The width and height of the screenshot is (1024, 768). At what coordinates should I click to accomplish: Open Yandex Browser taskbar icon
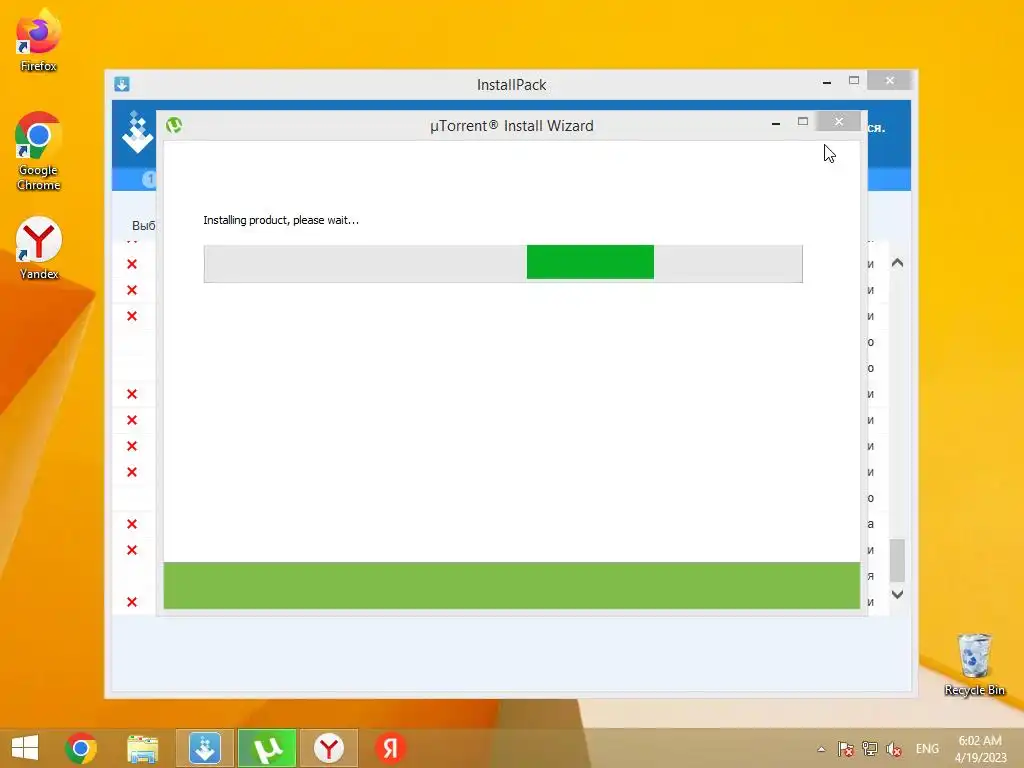[x=328, y=748]
